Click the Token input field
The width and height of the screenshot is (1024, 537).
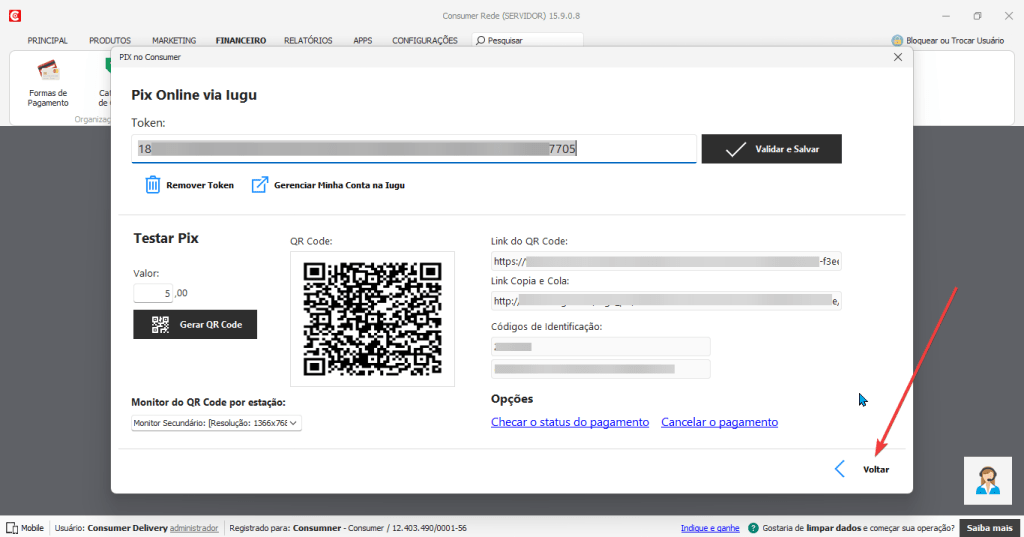tap(414, 149)
